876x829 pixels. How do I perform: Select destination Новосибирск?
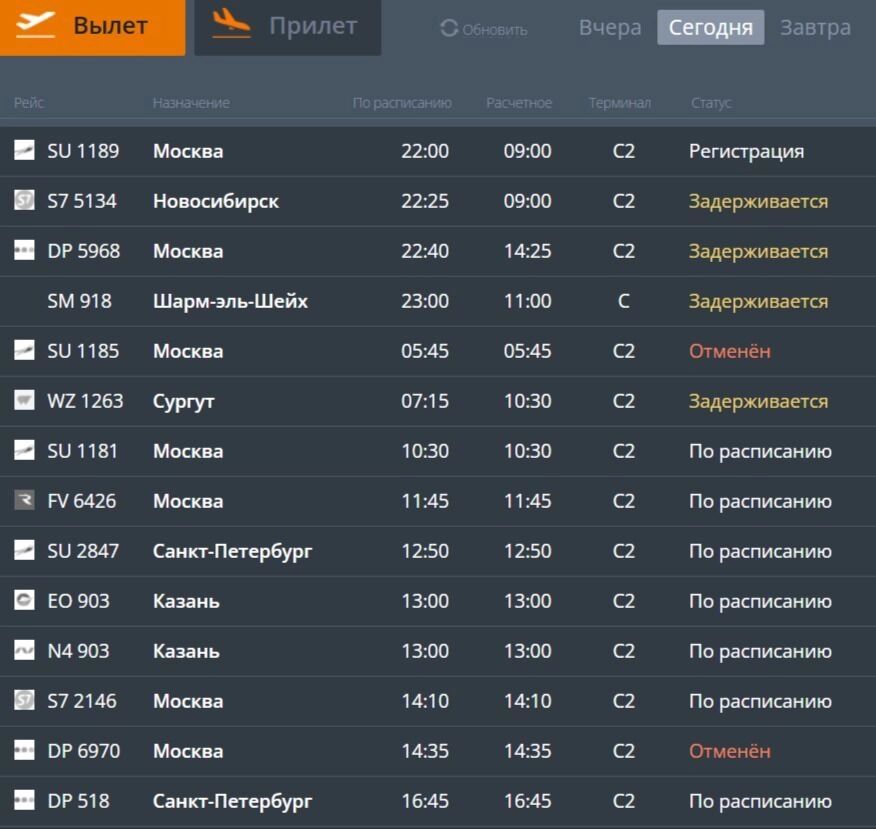pos(216,202)
